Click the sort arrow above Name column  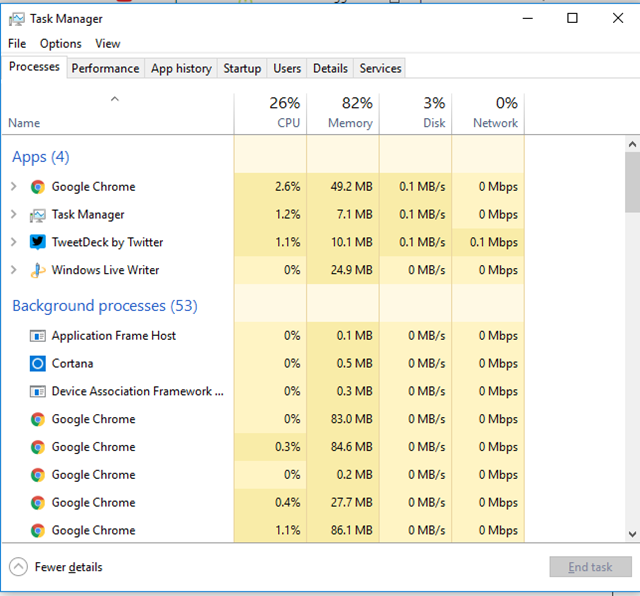tap(115, 99)
